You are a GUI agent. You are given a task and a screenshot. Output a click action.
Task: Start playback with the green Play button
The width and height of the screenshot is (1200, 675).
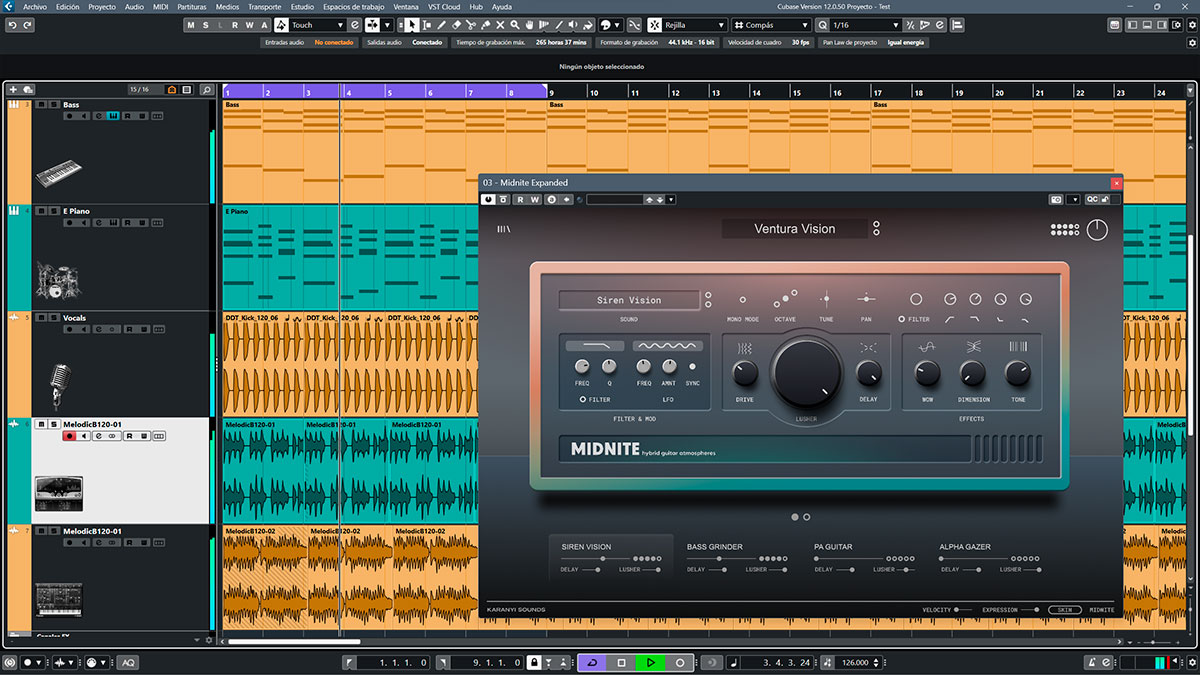650,662
